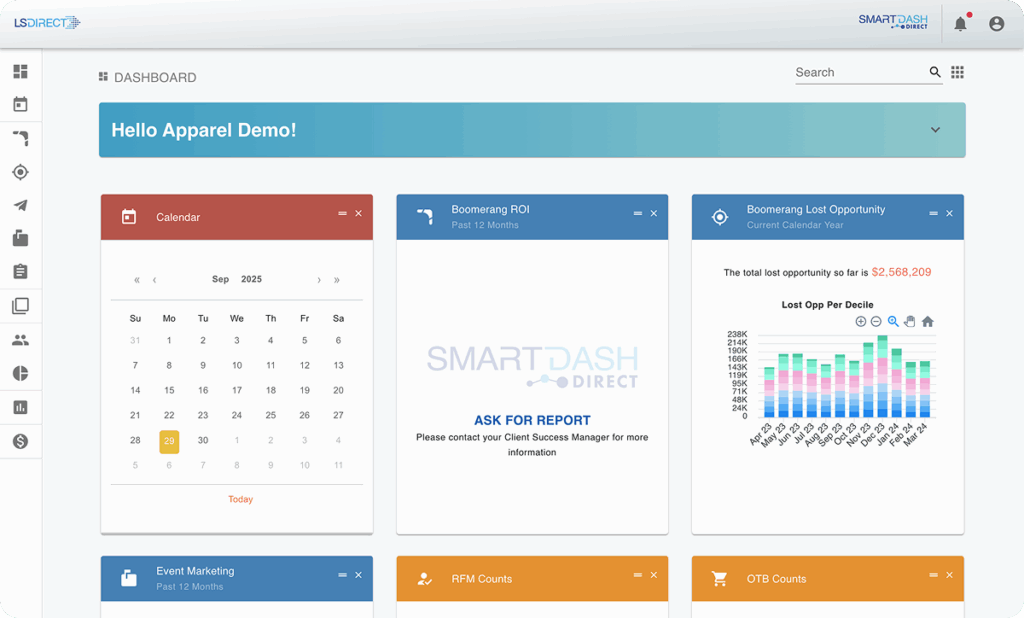This screenshot has height=618, width=1024.
Task: Open the notifications bell icon
Action: pos(960,24)
